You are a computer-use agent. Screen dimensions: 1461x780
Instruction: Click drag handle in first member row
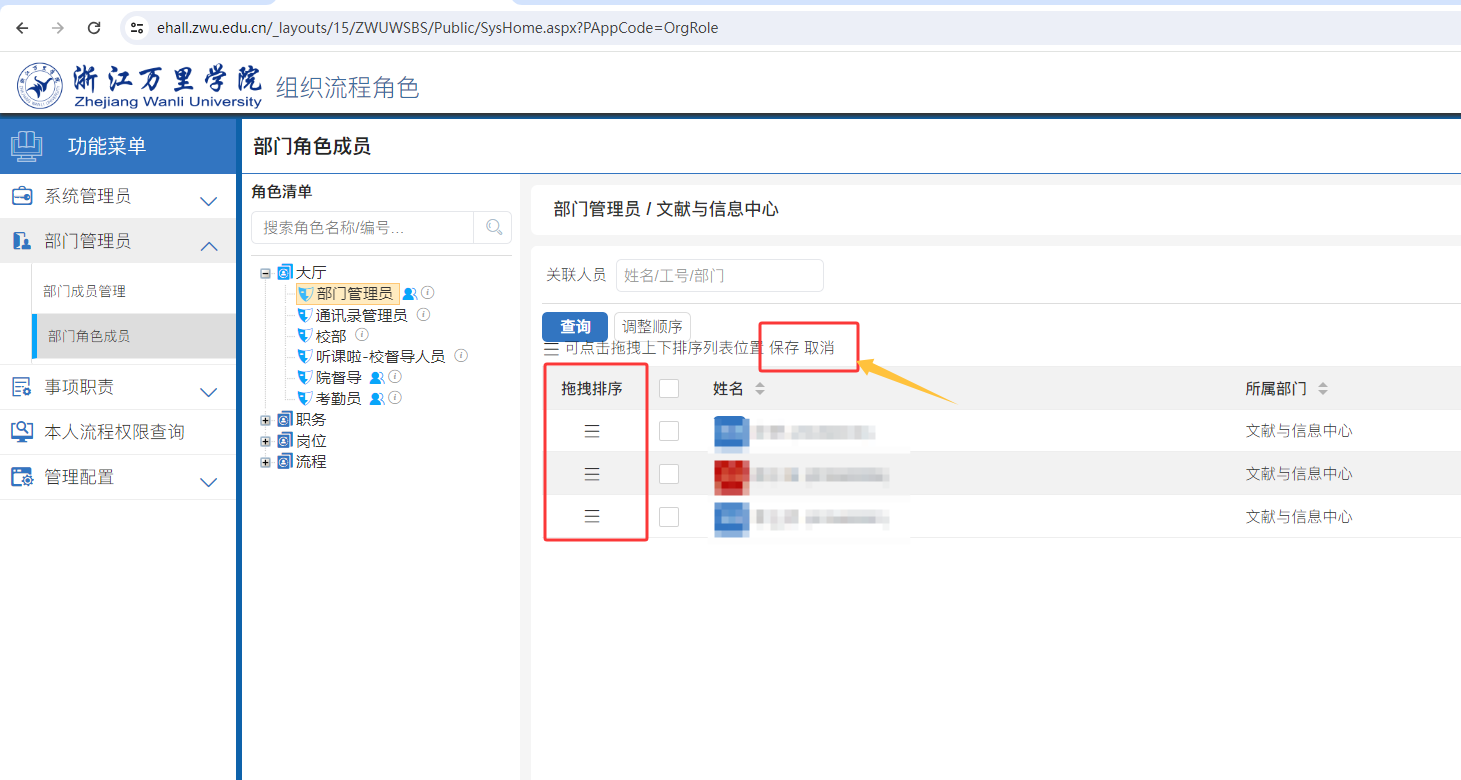tap(592, 431)
